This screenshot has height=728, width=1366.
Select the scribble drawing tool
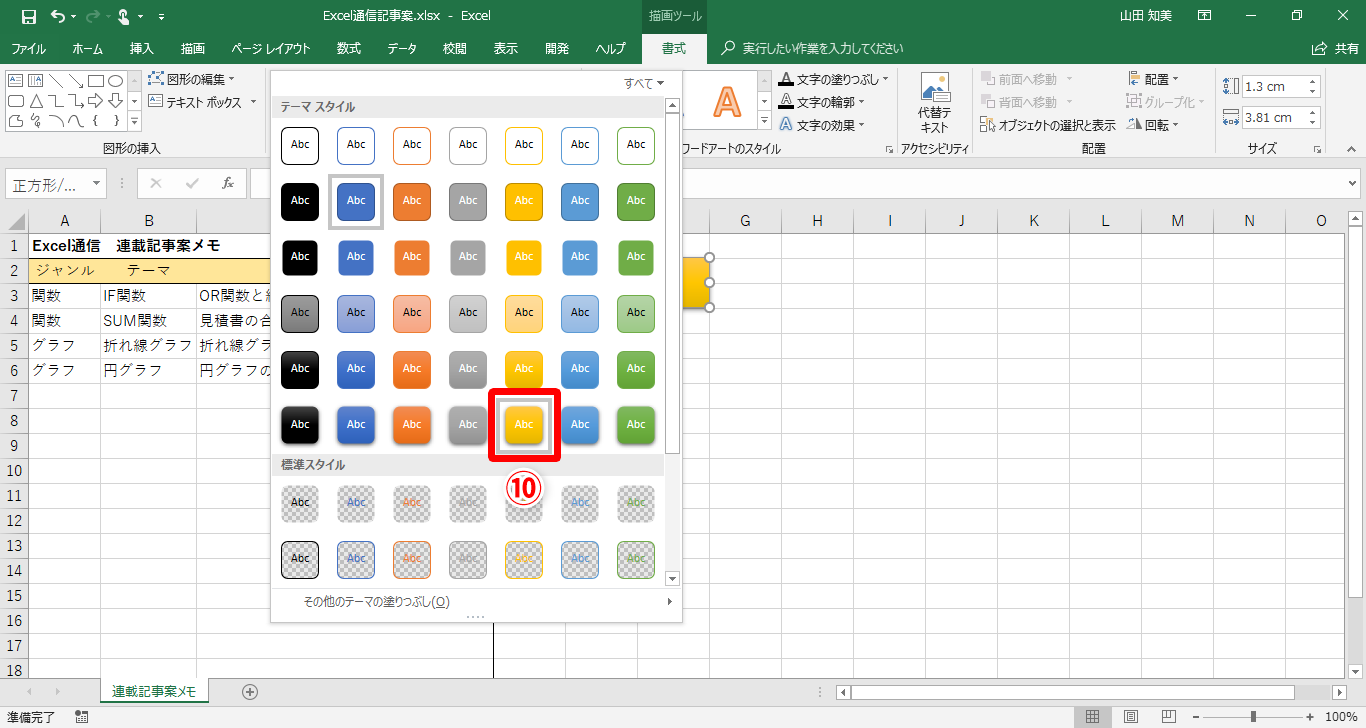click(35, 121)
